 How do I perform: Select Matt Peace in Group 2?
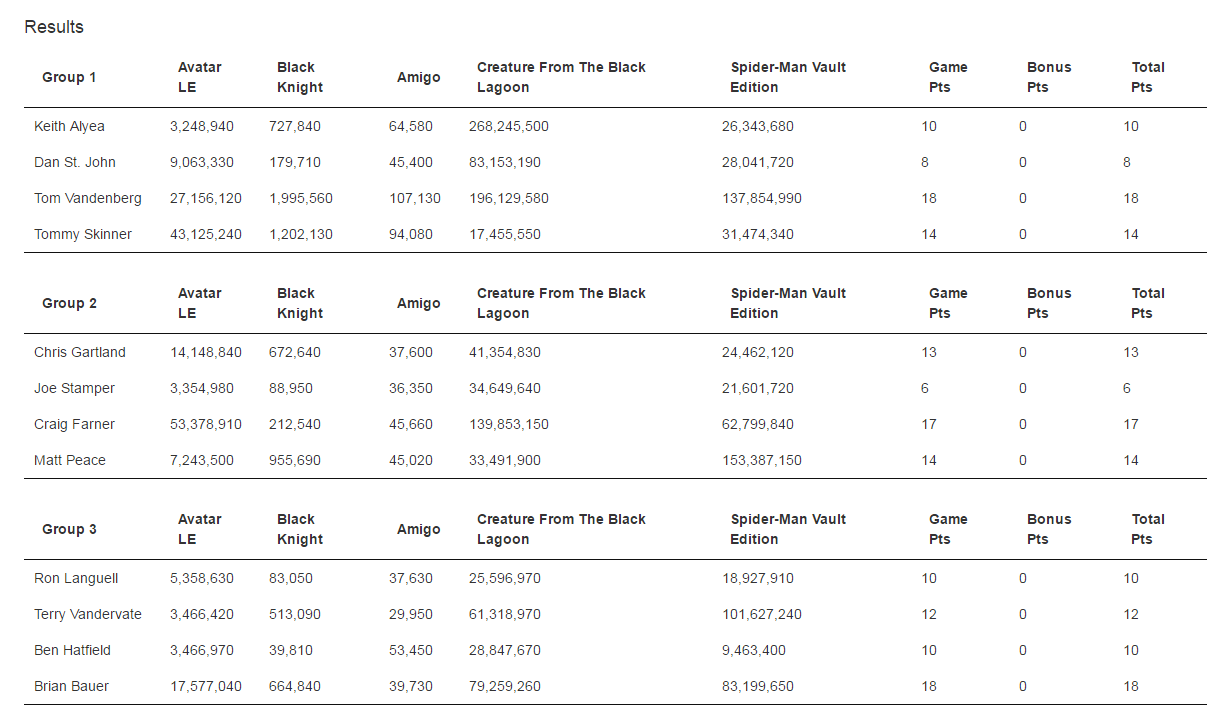(70, 461)
